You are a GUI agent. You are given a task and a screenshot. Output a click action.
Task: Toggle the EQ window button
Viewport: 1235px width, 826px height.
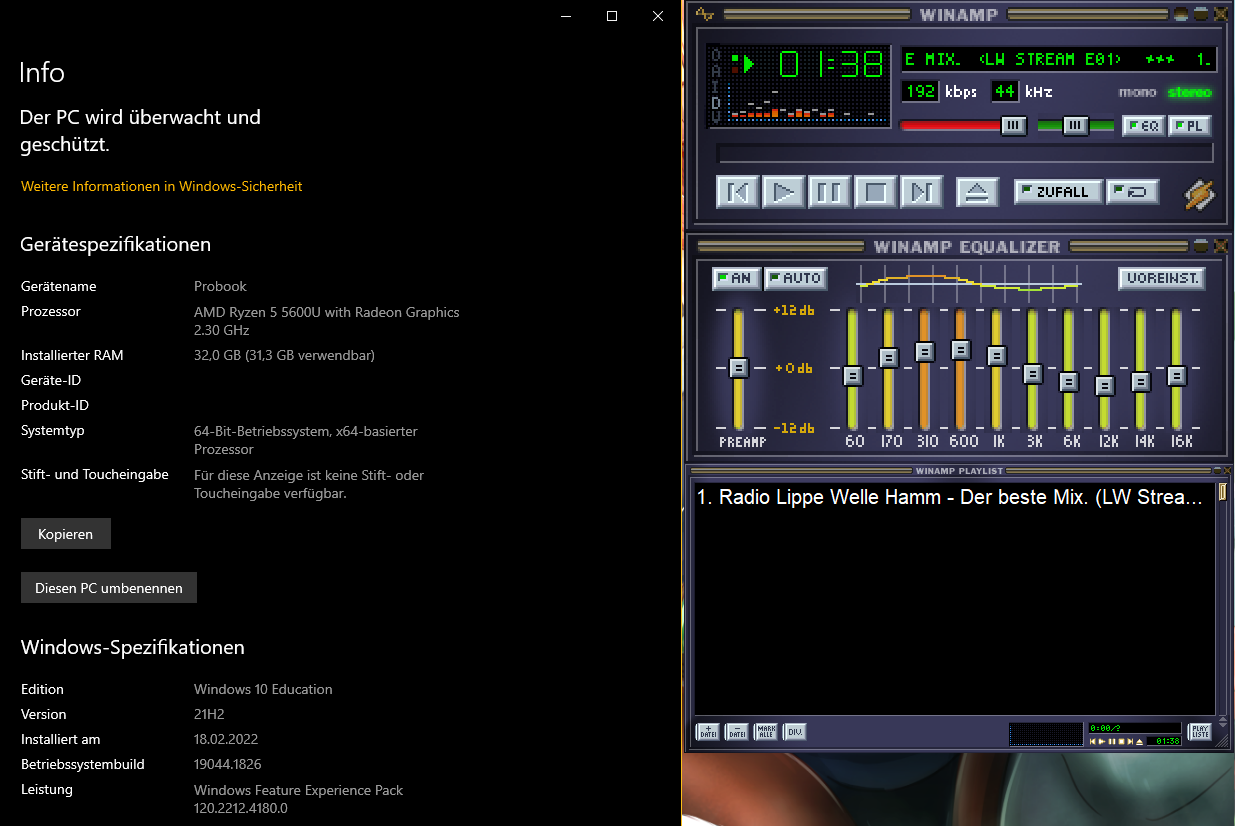click(1144, 126)
